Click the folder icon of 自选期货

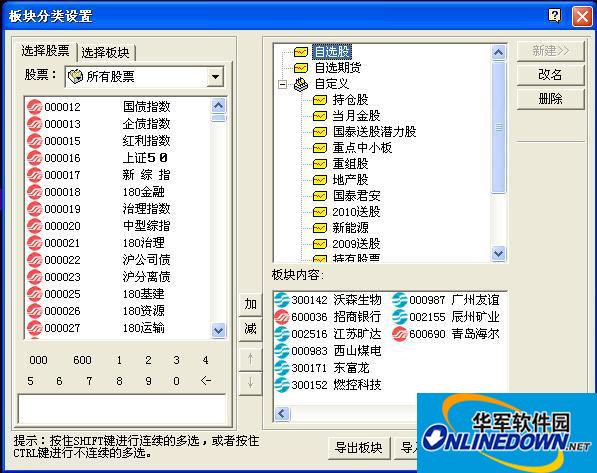tap(301, 68)
